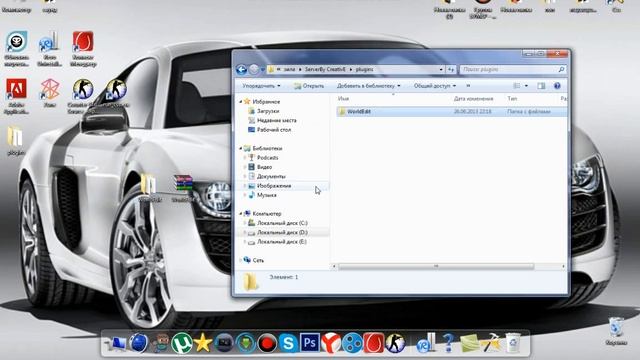This screenshot has width=640, height=360.
Task: Show hidden toolbar commands with » chevron
Action: click(468, 86)
